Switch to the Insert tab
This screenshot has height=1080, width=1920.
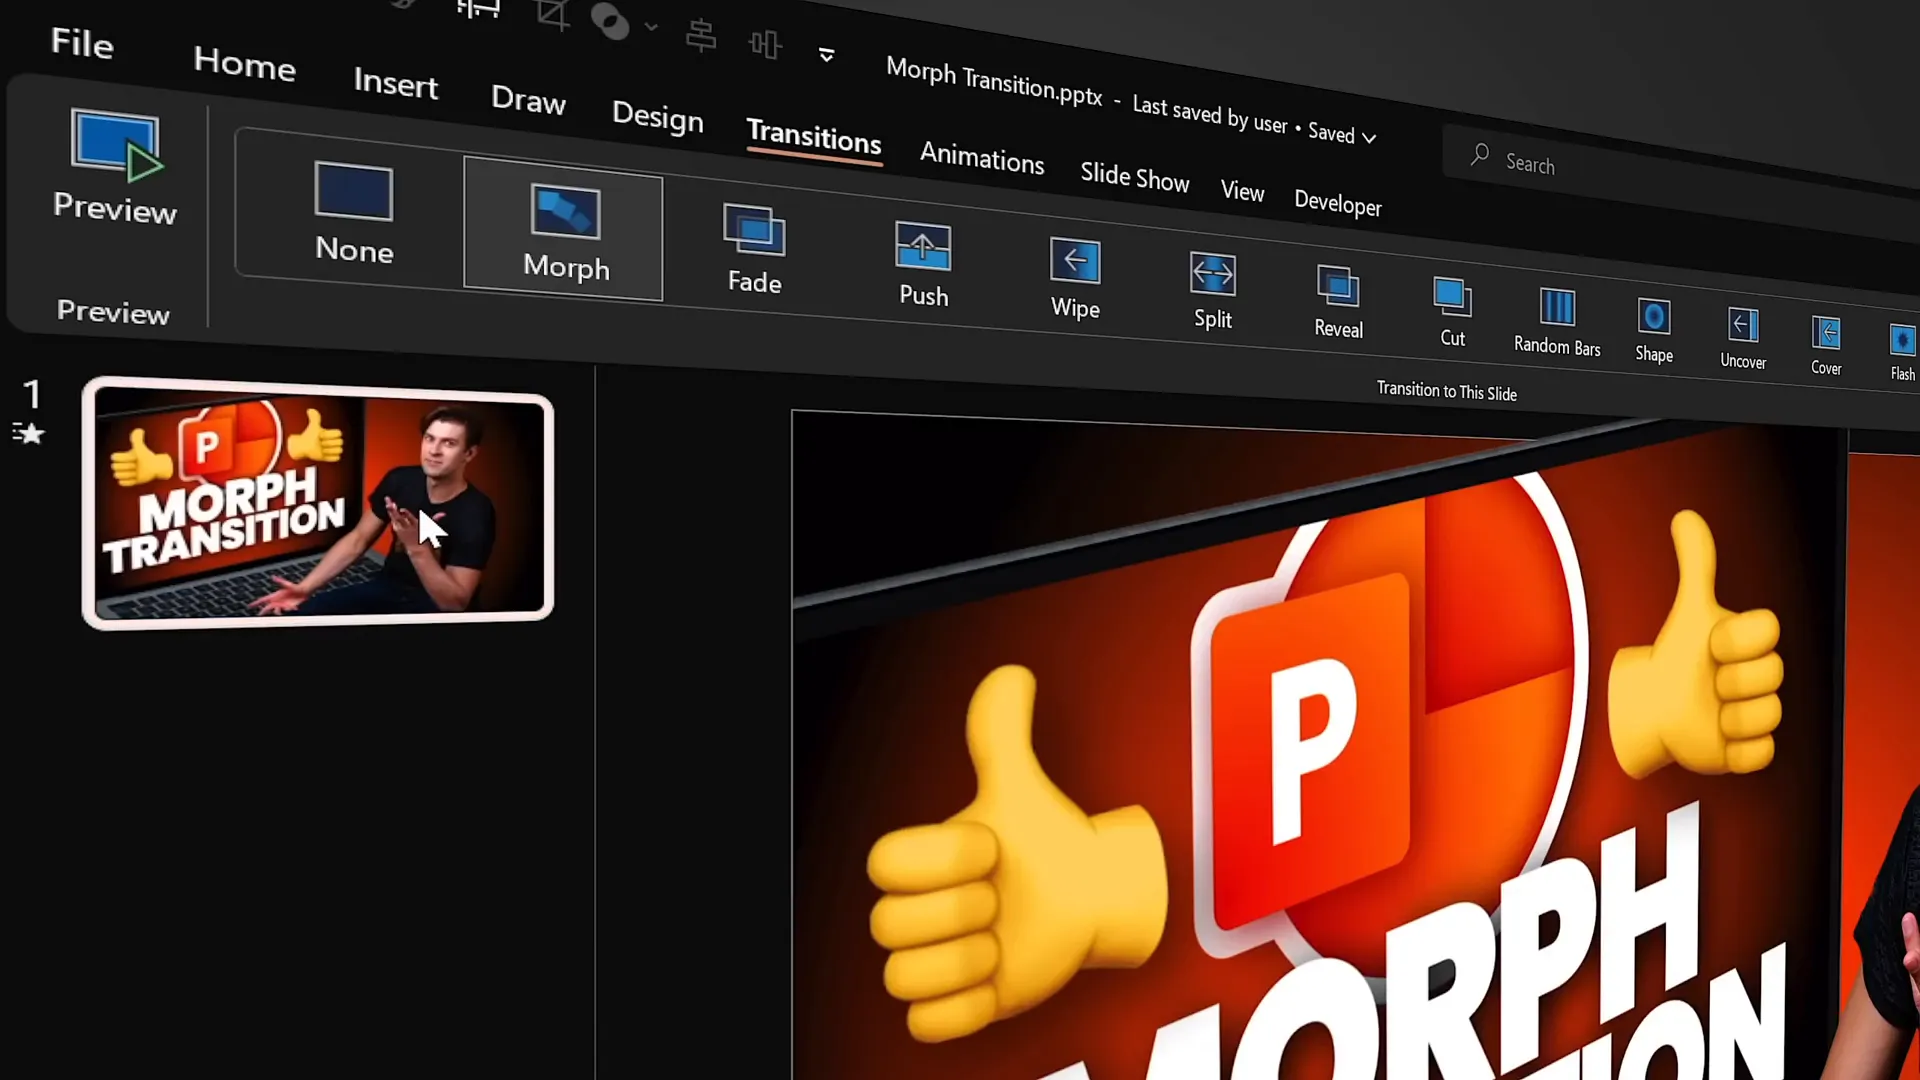coord(395,83)
